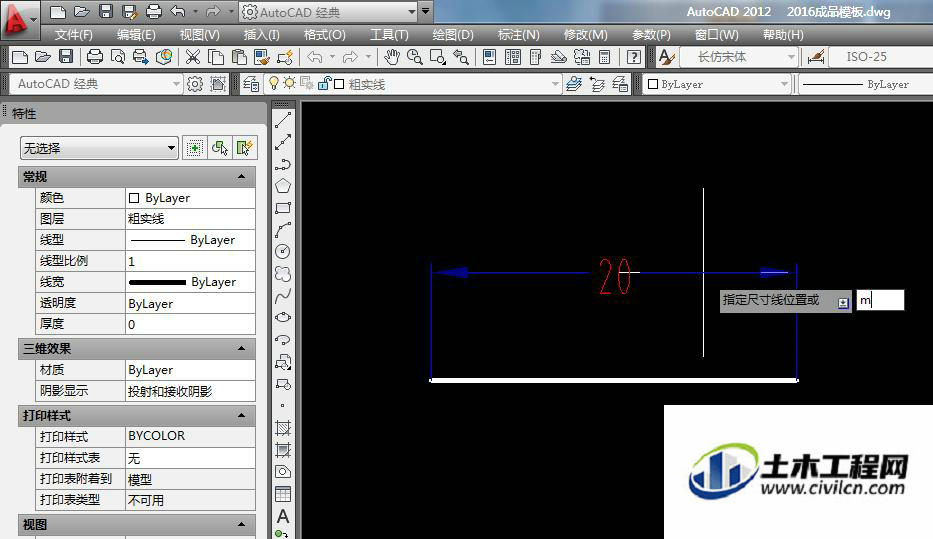Collapse the 常规 section

pyautogui.click(x=241, y=177)
